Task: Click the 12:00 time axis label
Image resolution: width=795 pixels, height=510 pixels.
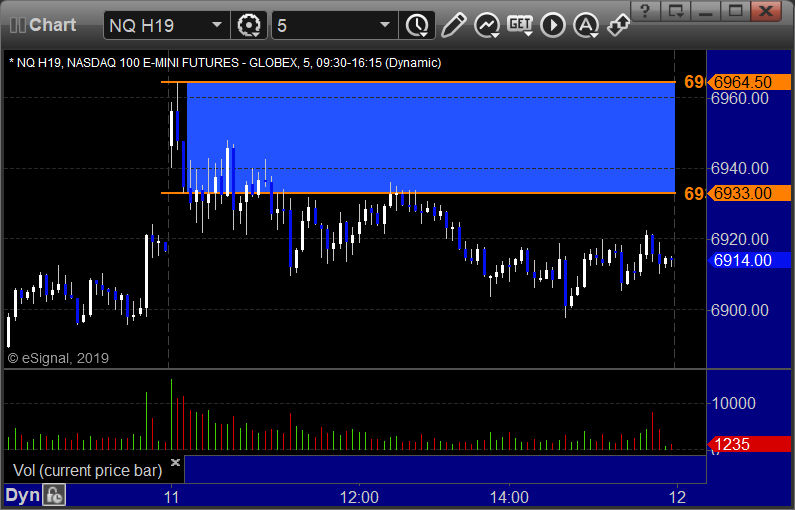Action: point(359,497)
